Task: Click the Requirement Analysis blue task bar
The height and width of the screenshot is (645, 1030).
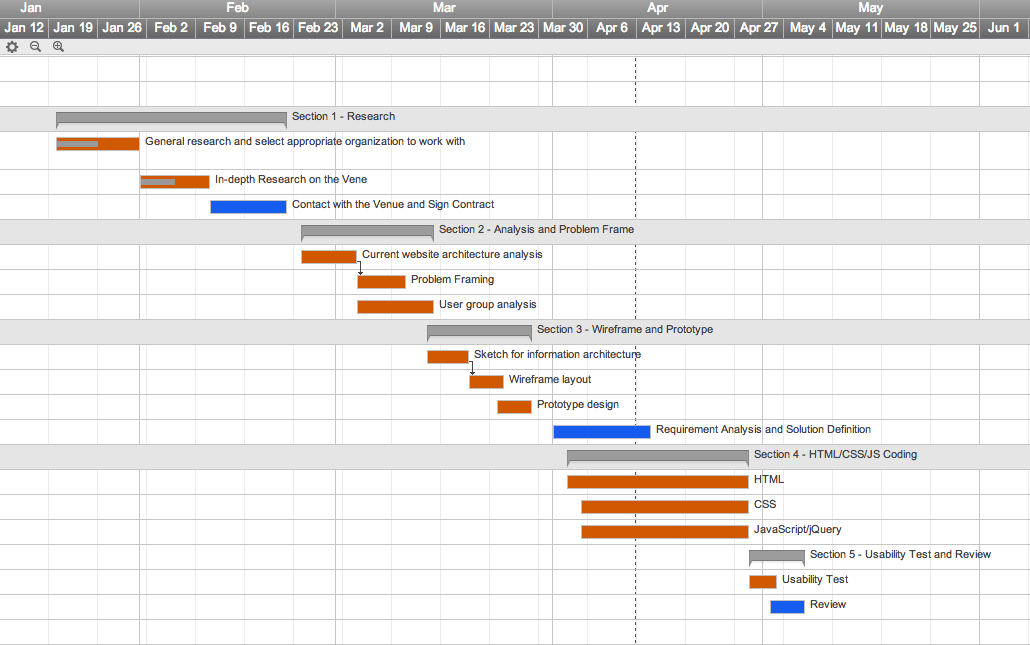Action: pos(601,432)
